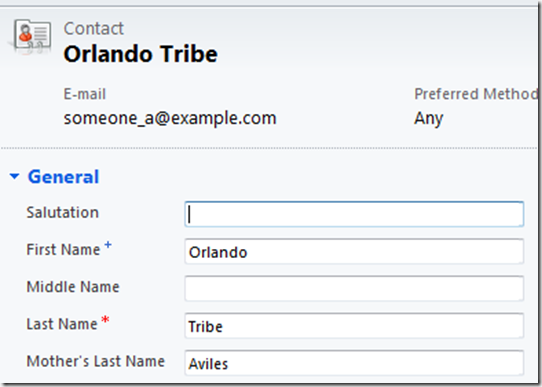This screenshot has height=387, width=542.
Task: Select the empty Middle Name field
Action: [x=354, y=289]
